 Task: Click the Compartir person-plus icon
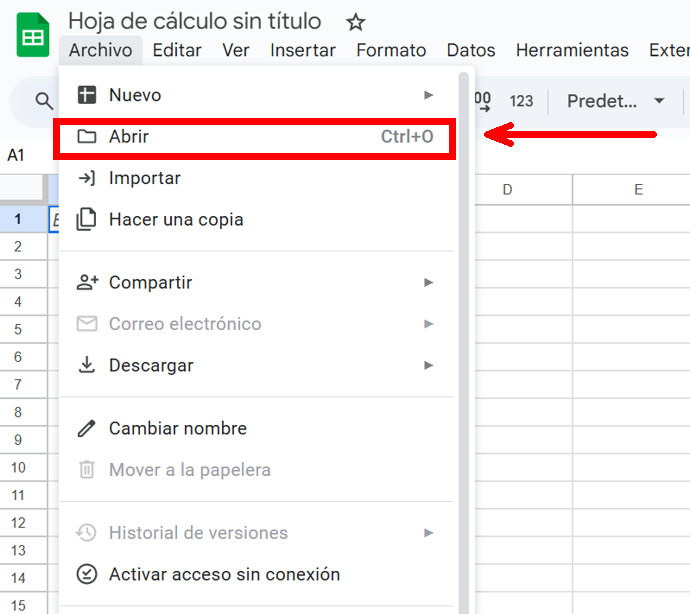click(87, 283)
